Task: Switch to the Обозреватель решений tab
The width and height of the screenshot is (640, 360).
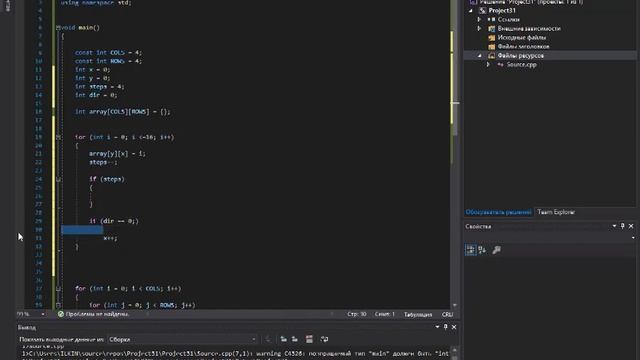Action: pyautogui.click(x=498, y=212)
